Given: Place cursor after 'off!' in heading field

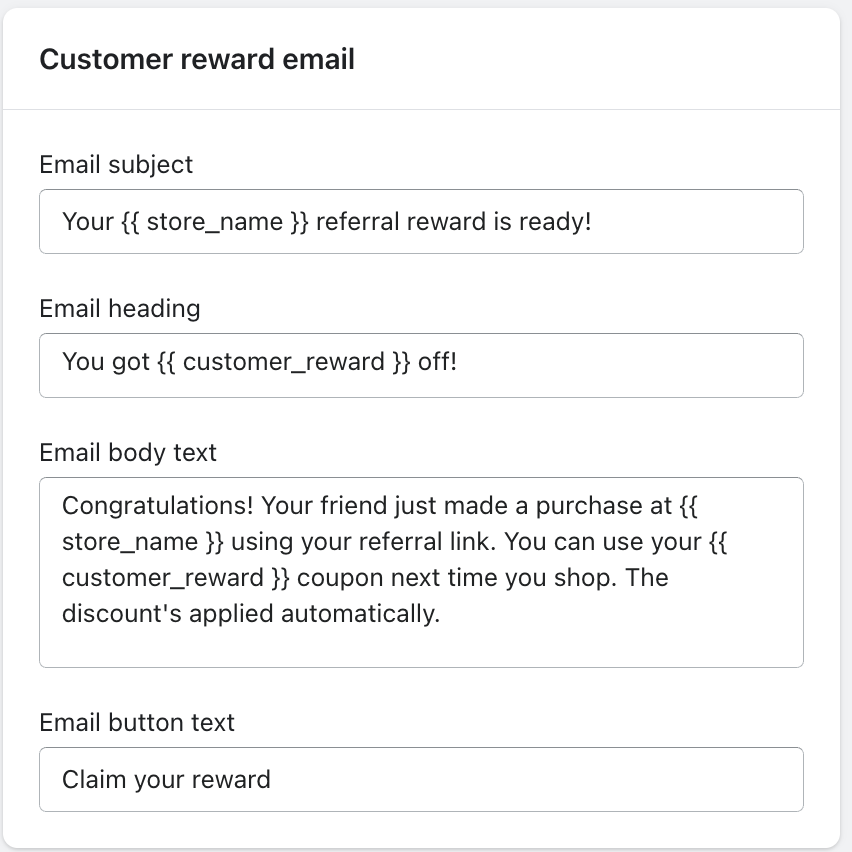Looking at the screenshot, I should click(x=458, y=361).
